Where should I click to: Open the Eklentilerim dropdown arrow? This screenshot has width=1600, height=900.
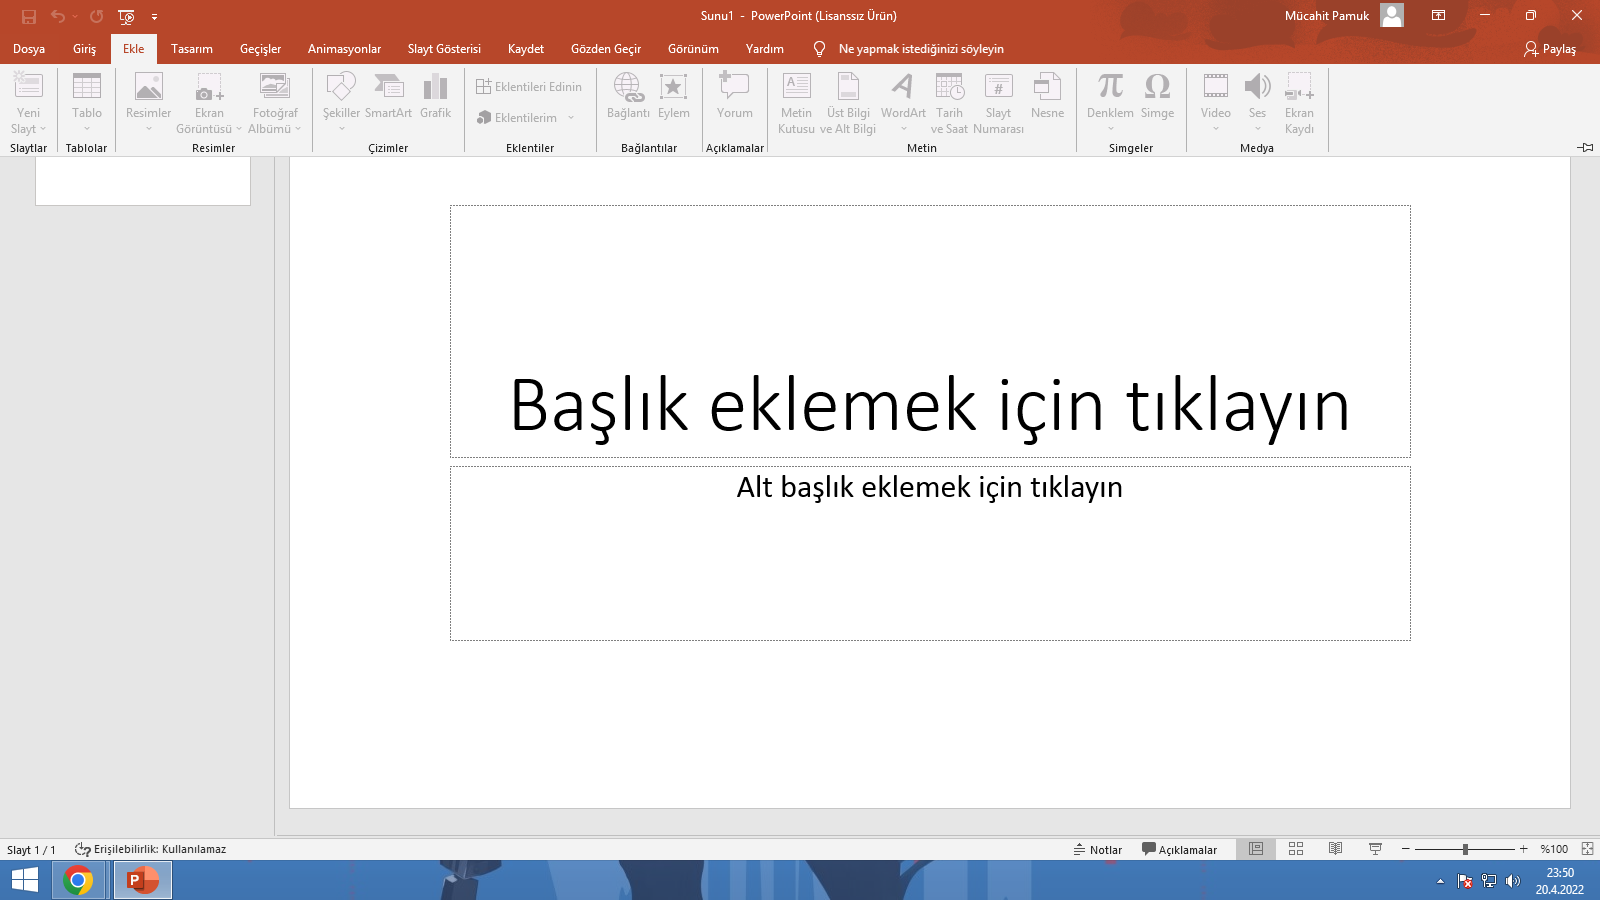(x=571, y=118)
